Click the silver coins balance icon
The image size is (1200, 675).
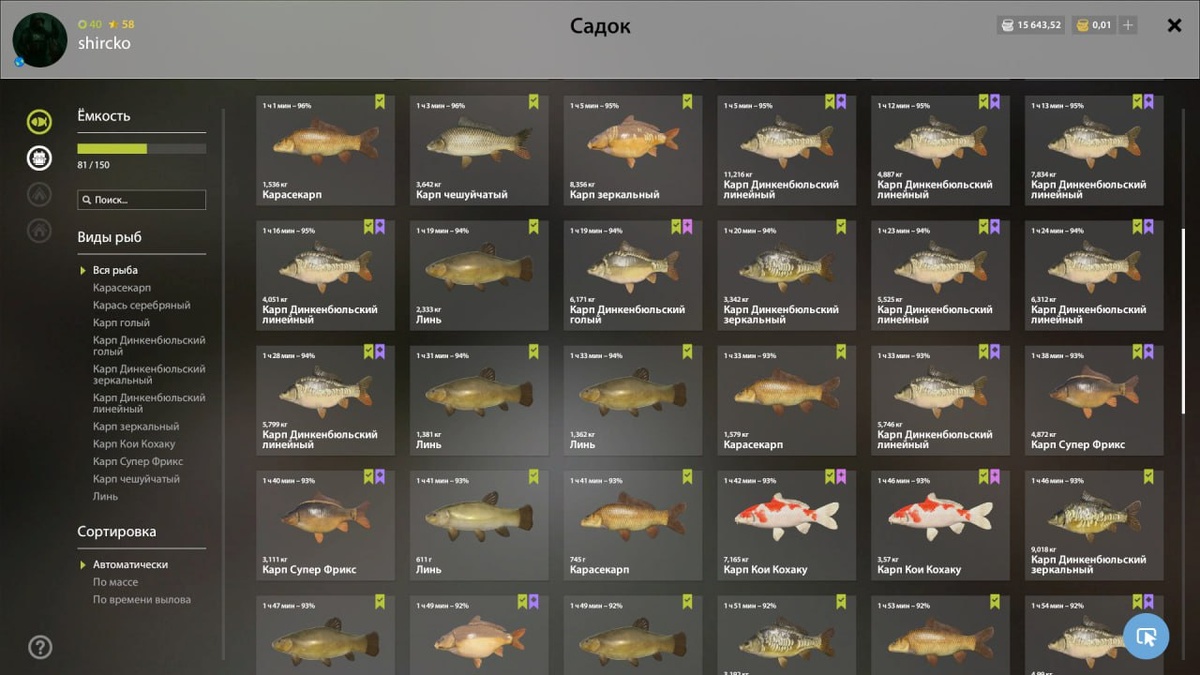click(x=1007, y=25)
